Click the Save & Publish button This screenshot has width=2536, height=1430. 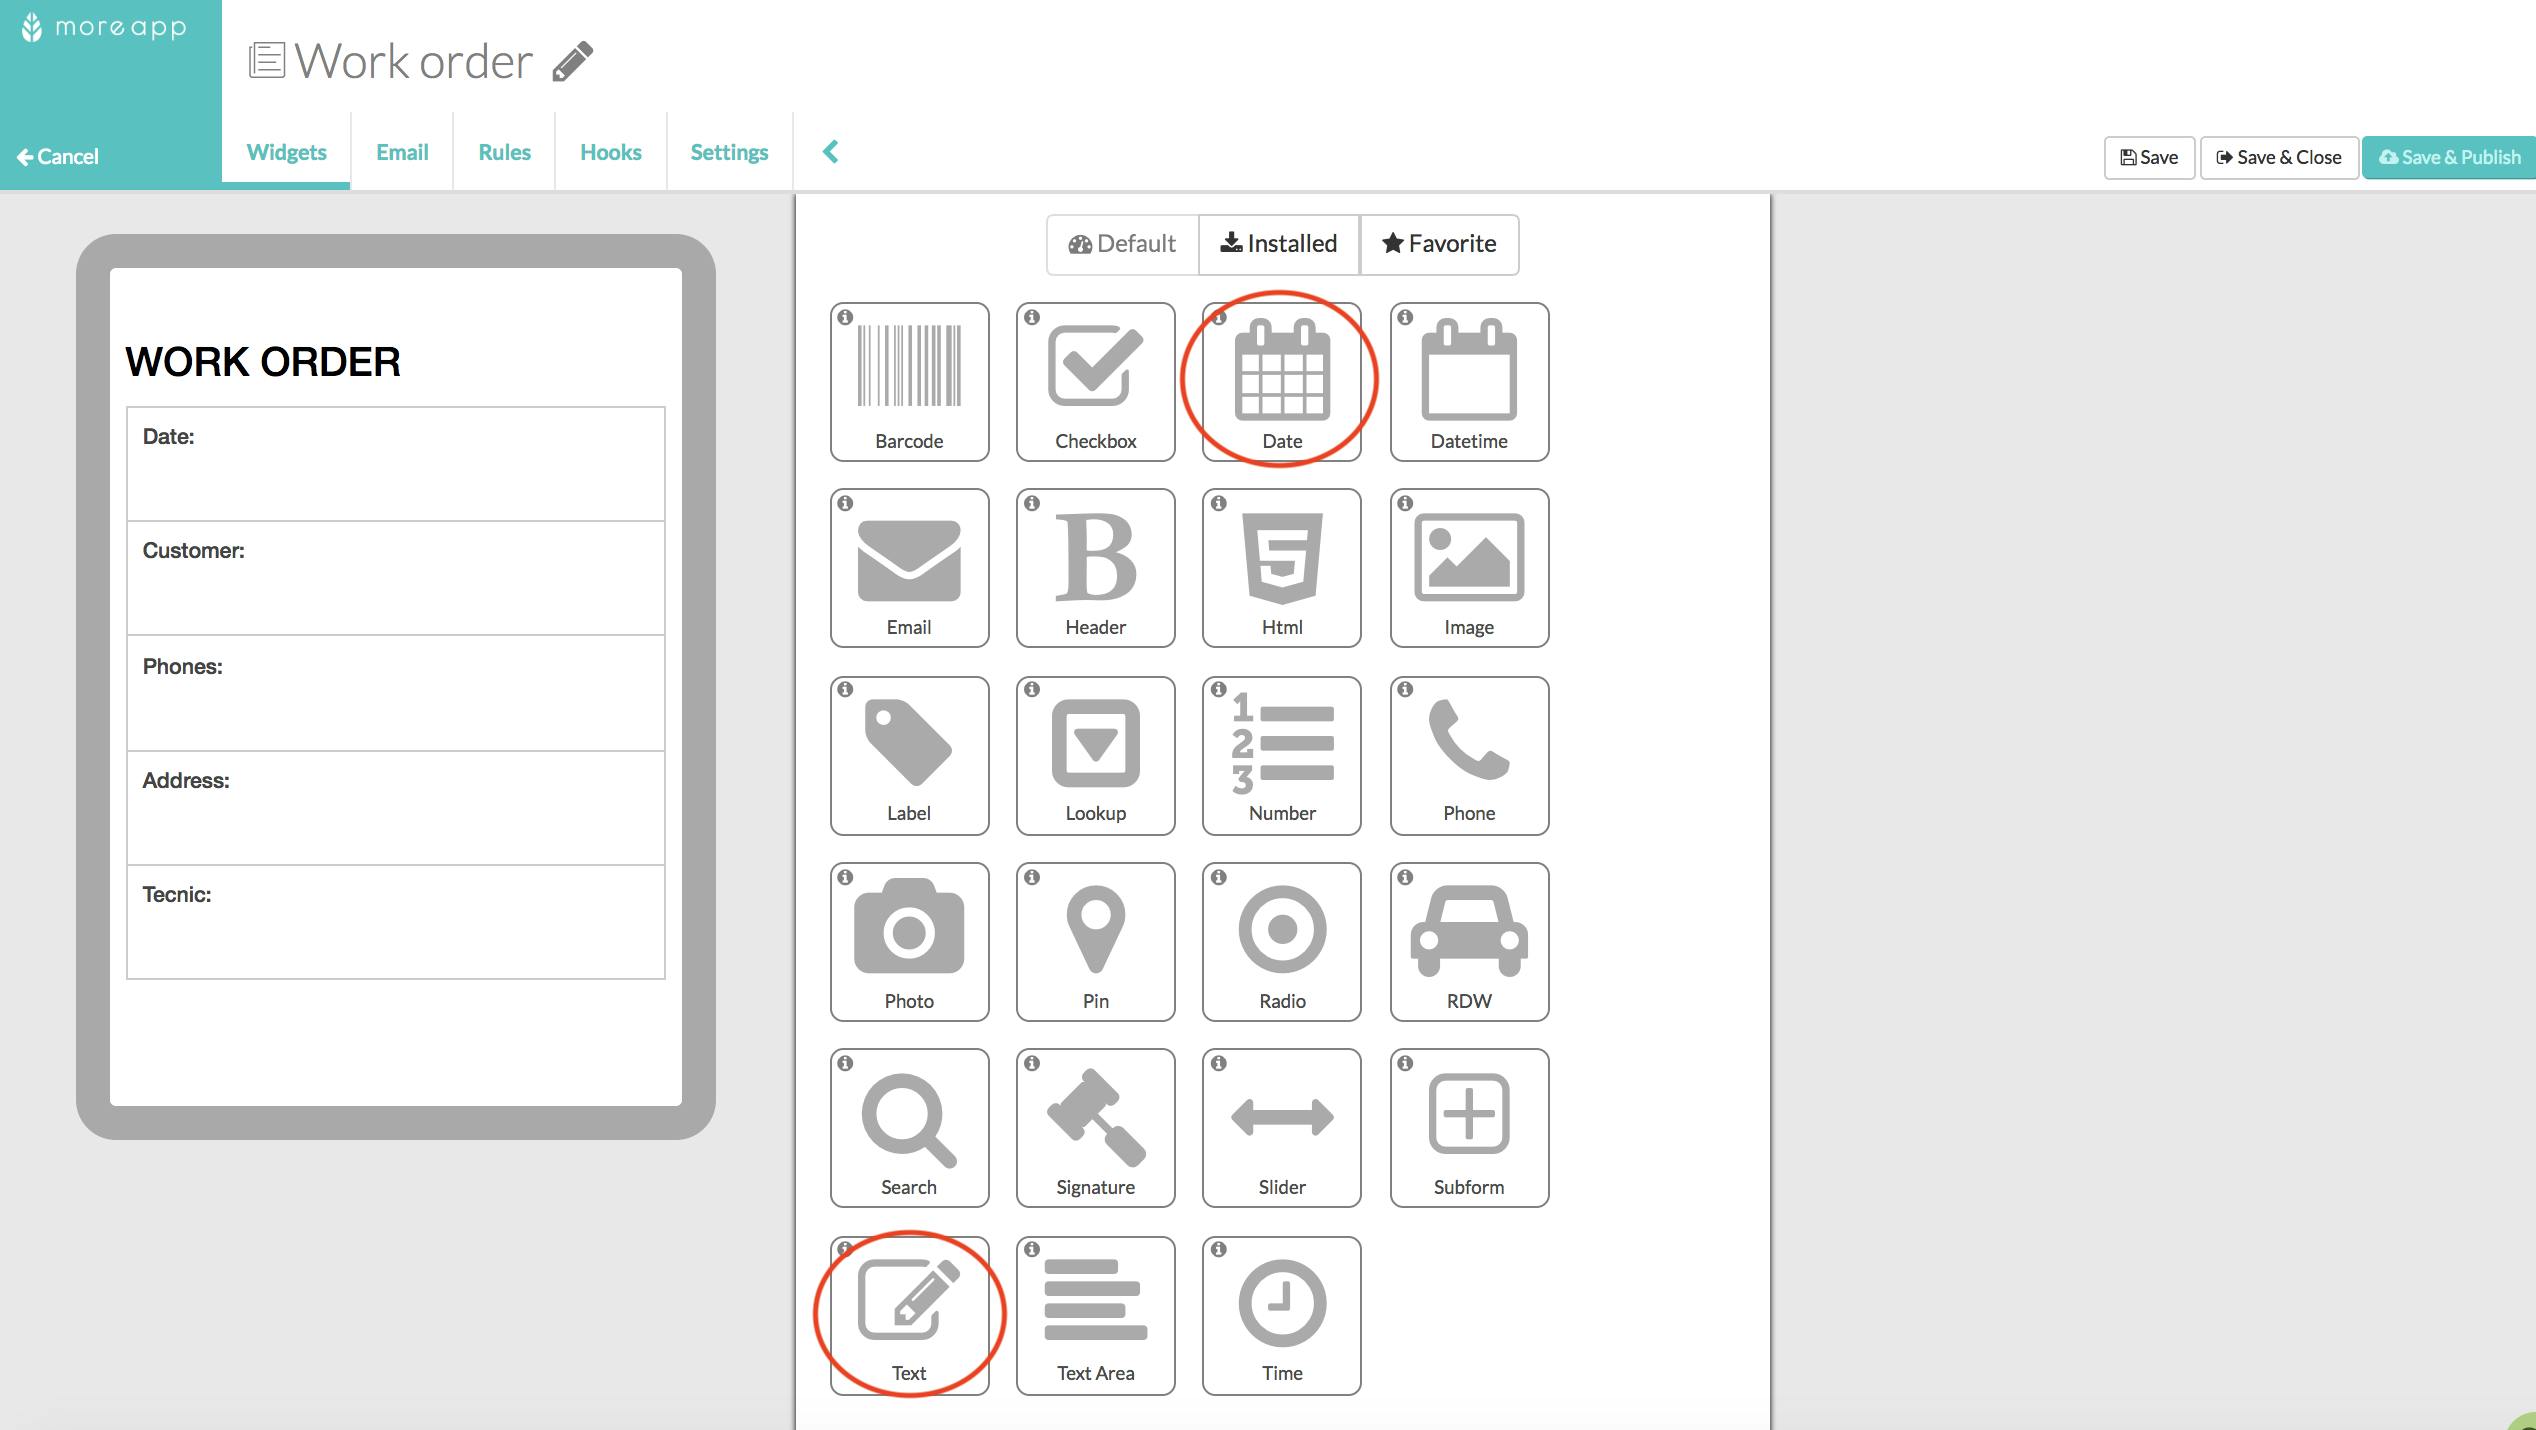click(2451, 155)
